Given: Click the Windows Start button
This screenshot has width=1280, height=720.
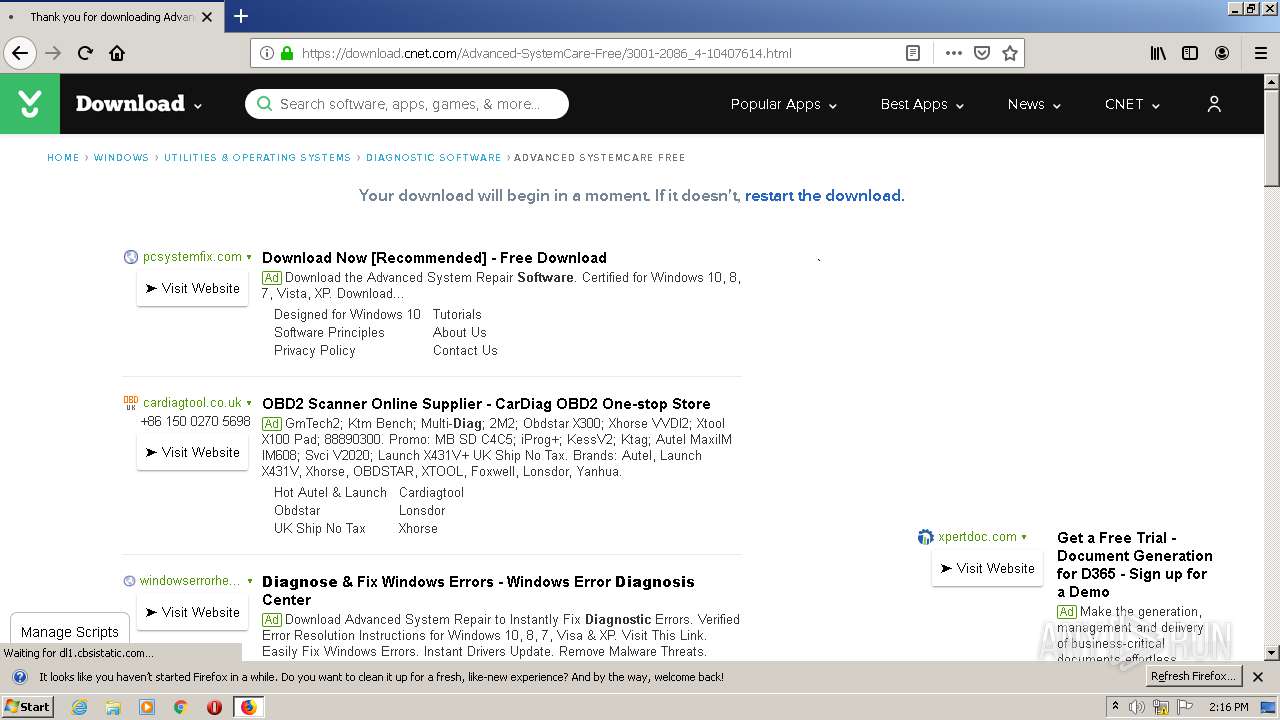Looking at the screenshot, I should click(28, 707).
